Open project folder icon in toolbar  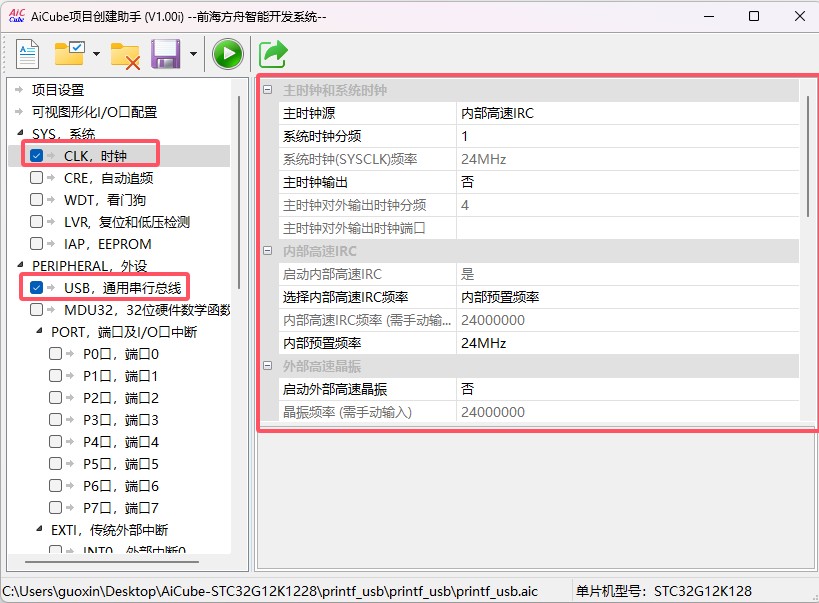(x=70, y=53)
